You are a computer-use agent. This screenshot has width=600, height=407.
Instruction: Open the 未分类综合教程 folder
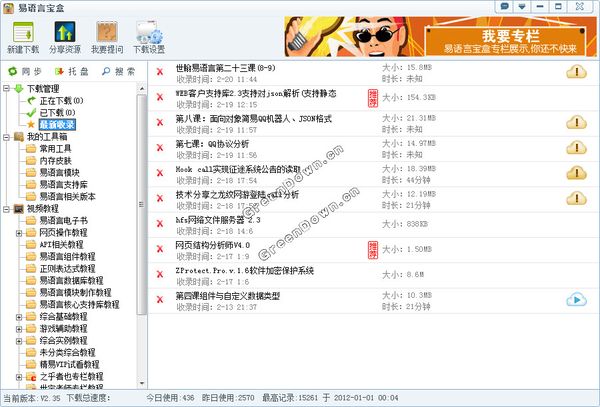(67, 353)
